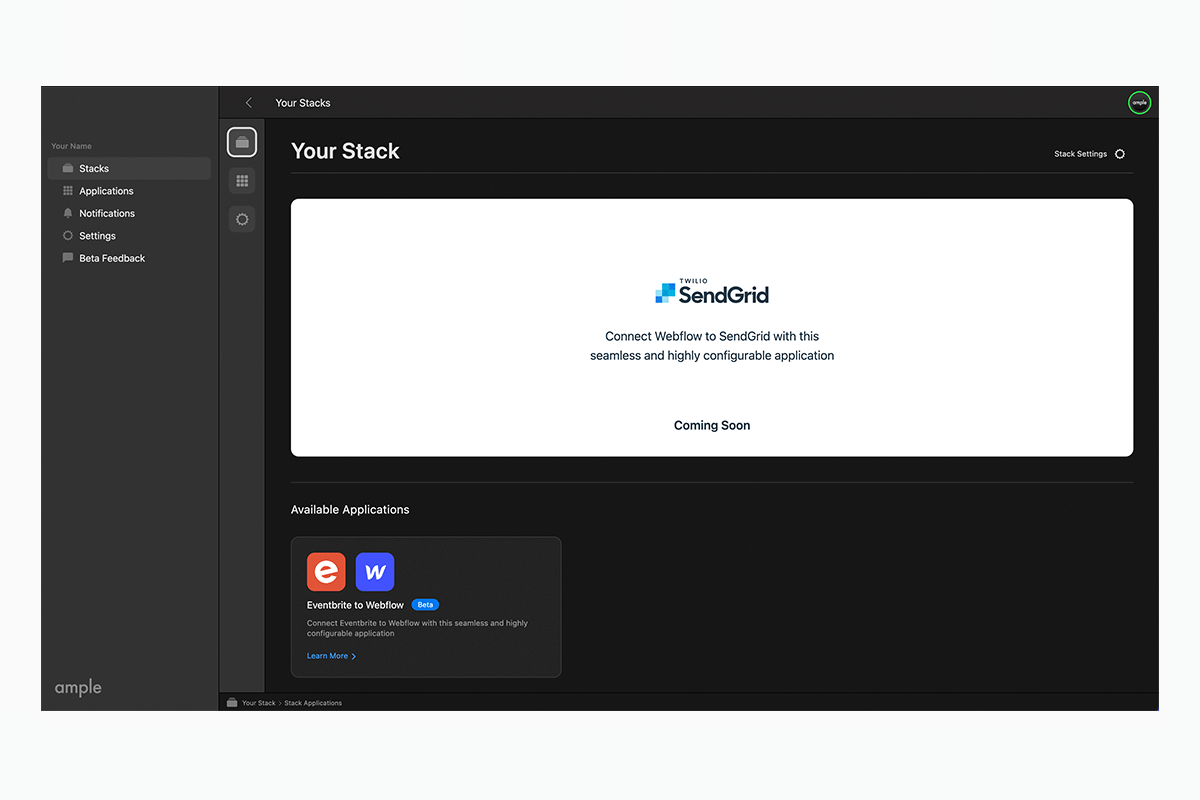Click the Your Name account label
This screenshot has width=1200, height=800.
click(x=71, y=146)
